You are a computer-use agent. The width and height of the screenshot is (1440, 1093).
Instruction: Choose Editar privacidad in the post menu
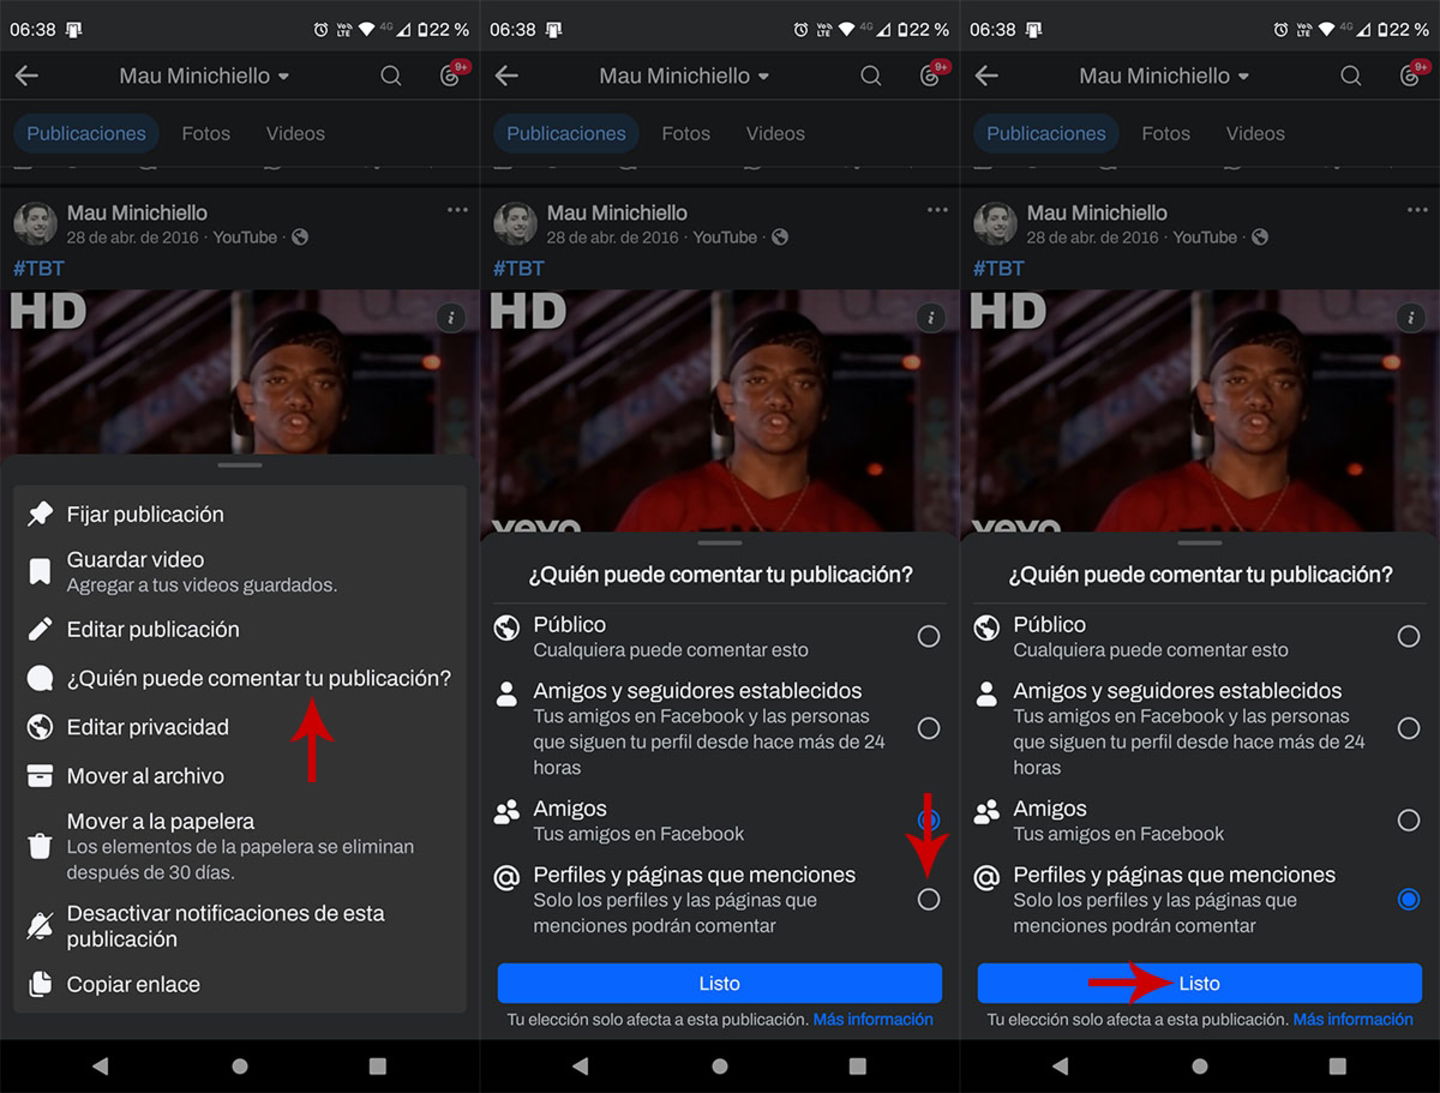point(240,727)
